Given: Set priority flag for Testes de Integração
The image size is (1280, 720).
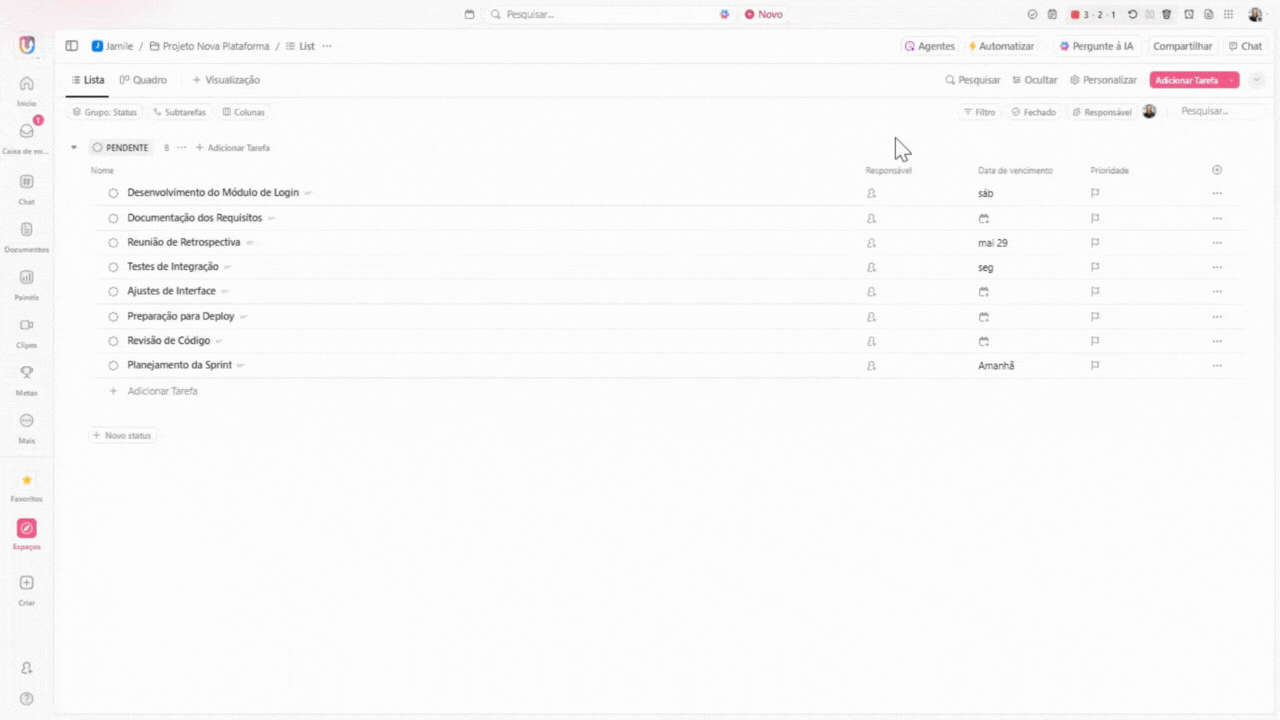Looking at the screenshot, I should click(x=1095, y=267).
